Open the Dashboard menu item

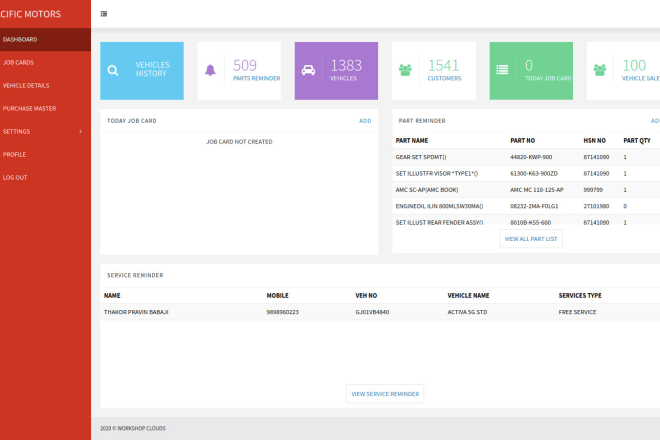click(x=45, y=40)
